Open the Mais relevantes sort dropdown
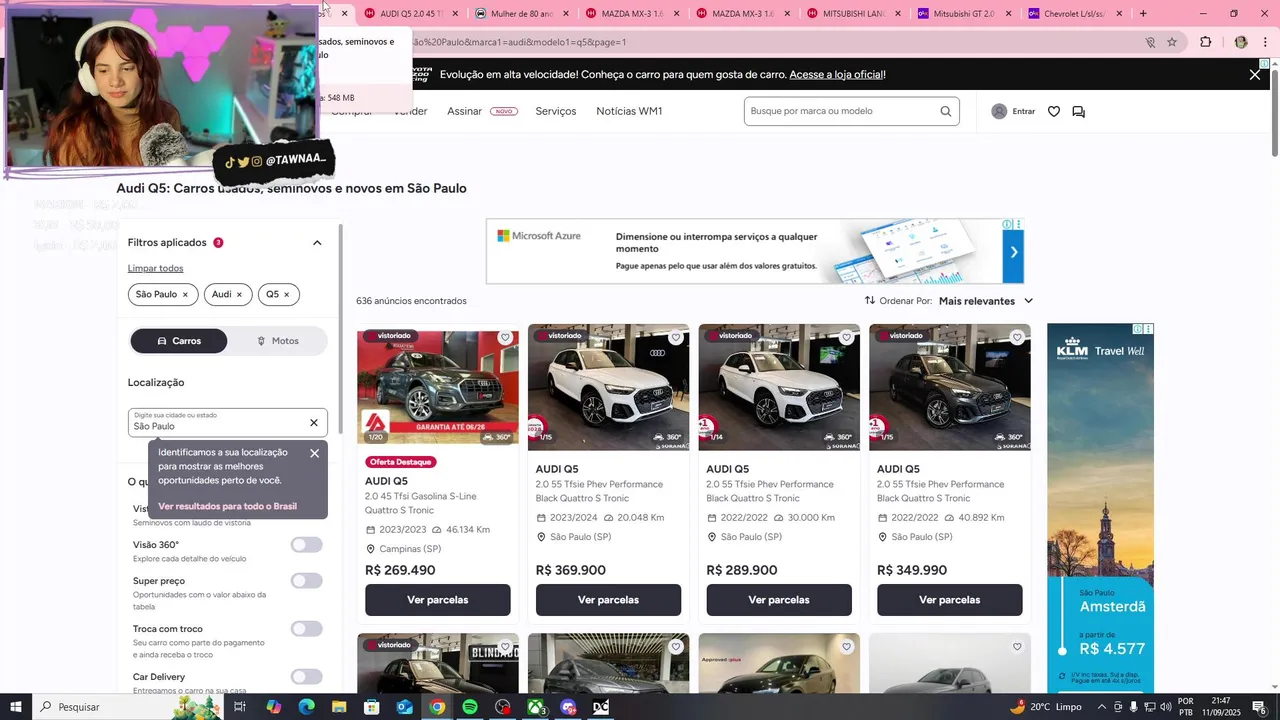 986,301
